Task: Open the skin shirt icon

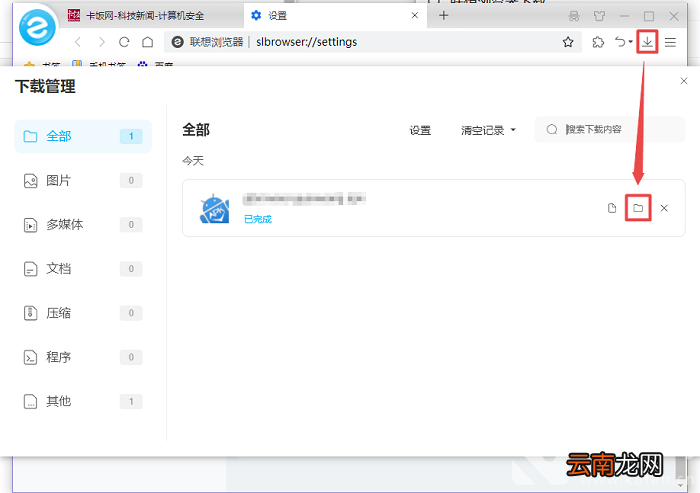Action: (599, 17)
